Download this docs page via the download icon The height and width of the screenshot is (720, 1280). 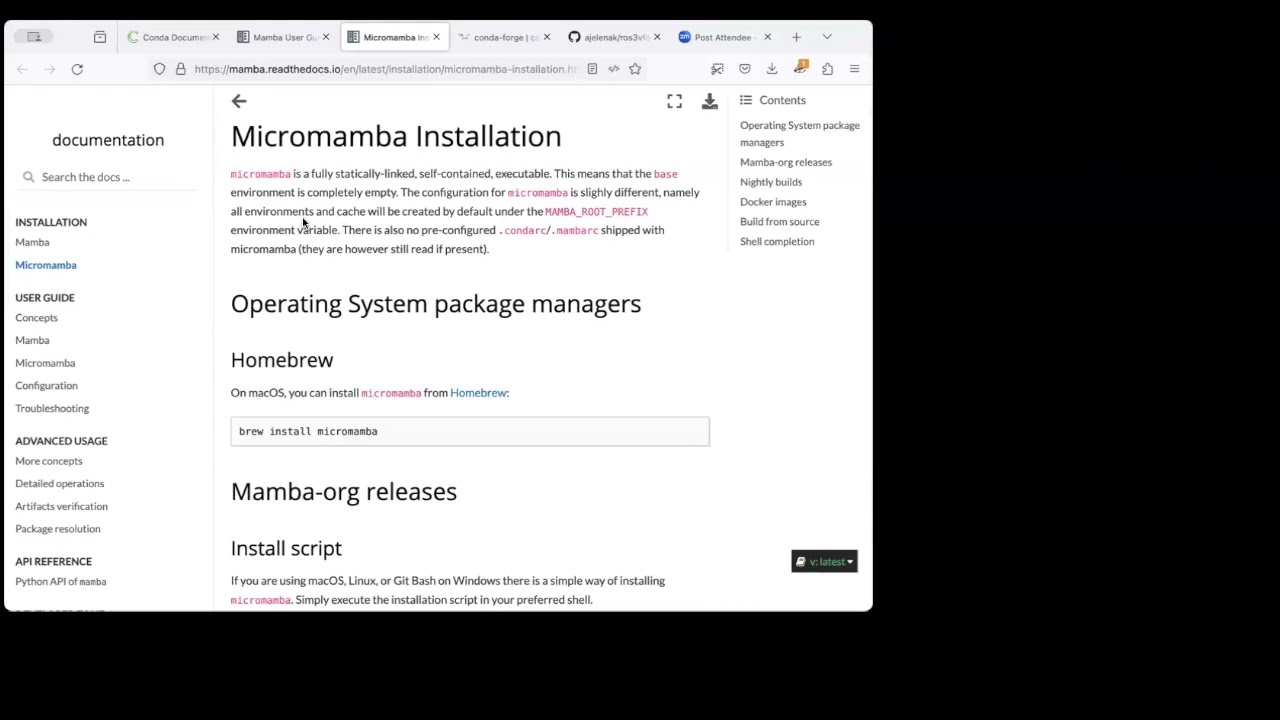tap(710, 101)
